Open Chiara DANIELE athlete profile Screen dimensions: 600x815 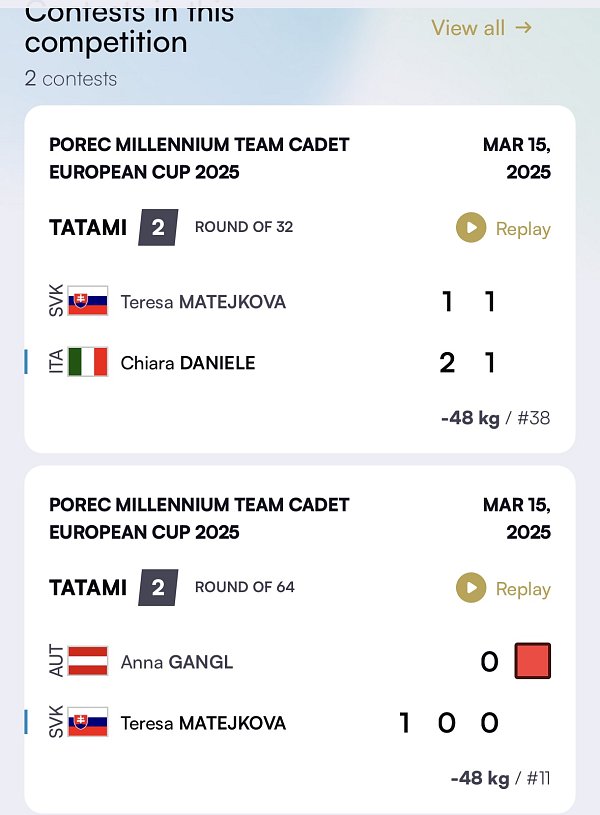188,363
